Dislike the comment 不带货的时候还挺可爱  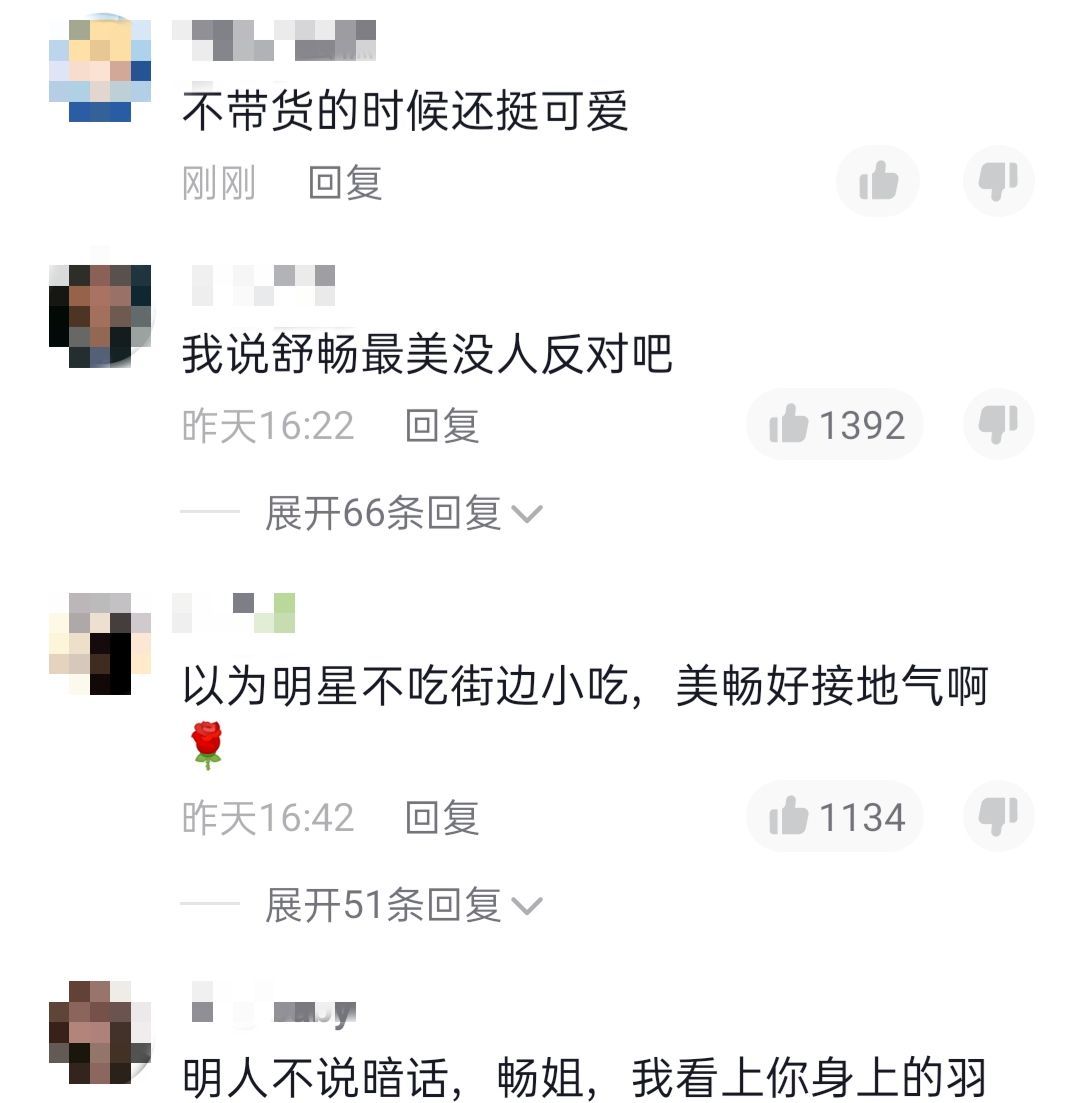998,181
